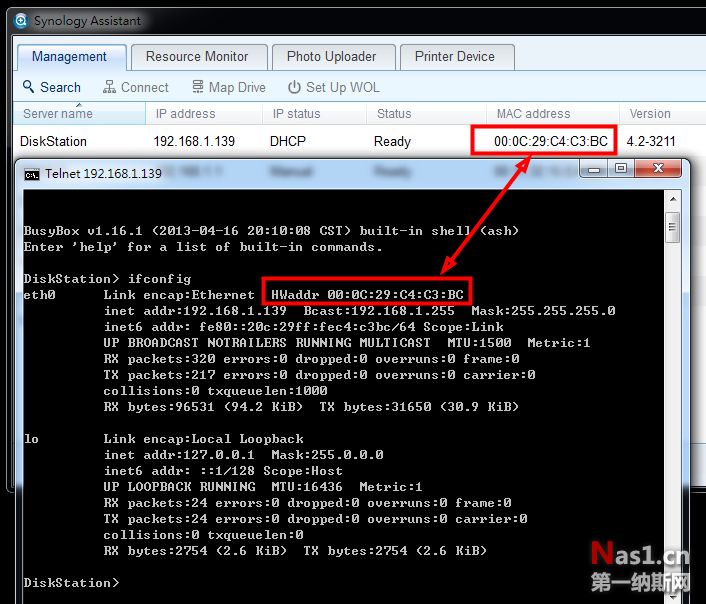
Task: Click the ifconfig command text
Action: coord(159,279)
